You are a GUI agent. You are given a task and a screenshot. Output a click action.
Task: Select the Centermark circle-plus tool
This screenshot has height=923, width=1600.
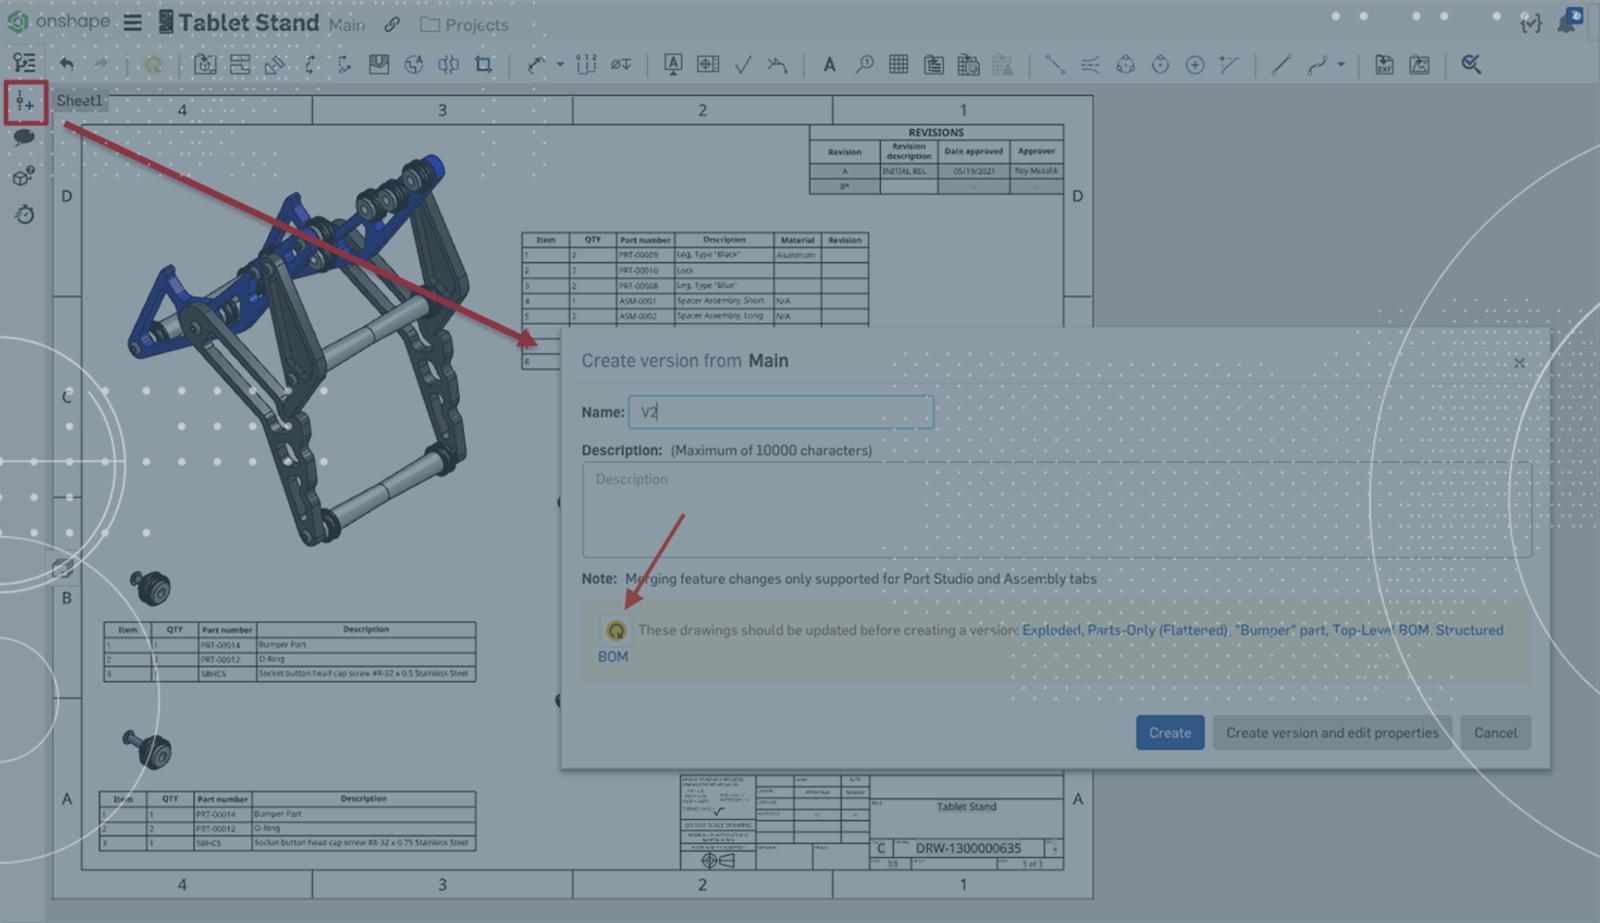tap(1194, 65)
